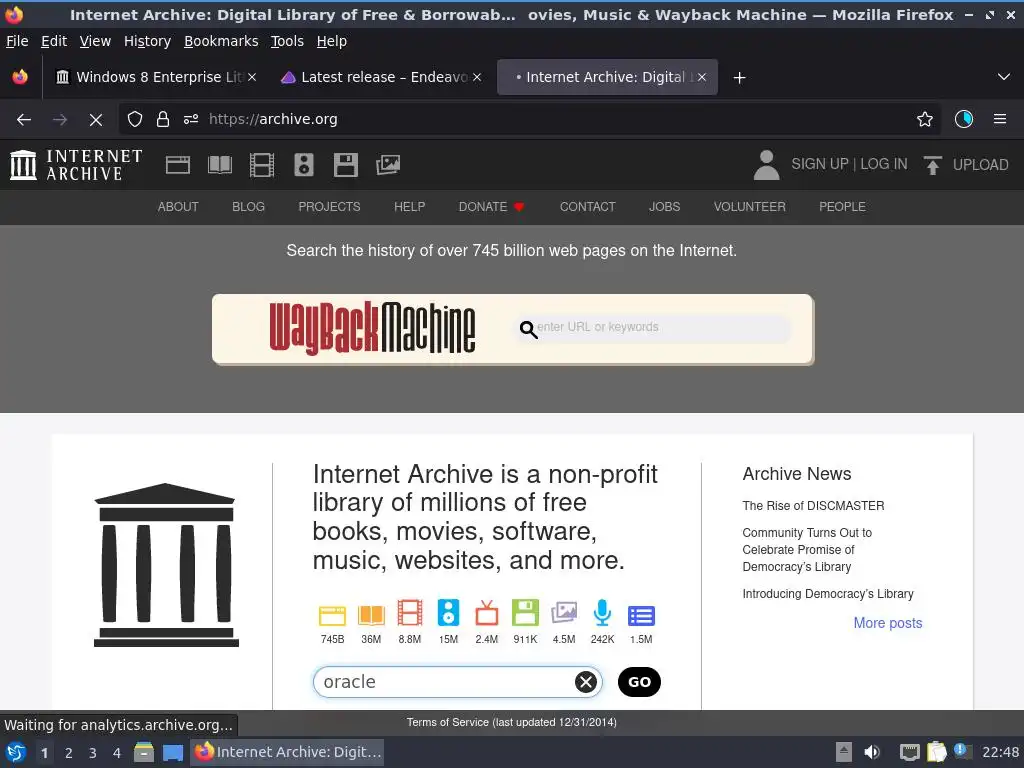Image resolution: width=1024 pixels, height=768 pixels.
Task: Open Introducing Democracy's Library post
Action: tap(827, 594)
